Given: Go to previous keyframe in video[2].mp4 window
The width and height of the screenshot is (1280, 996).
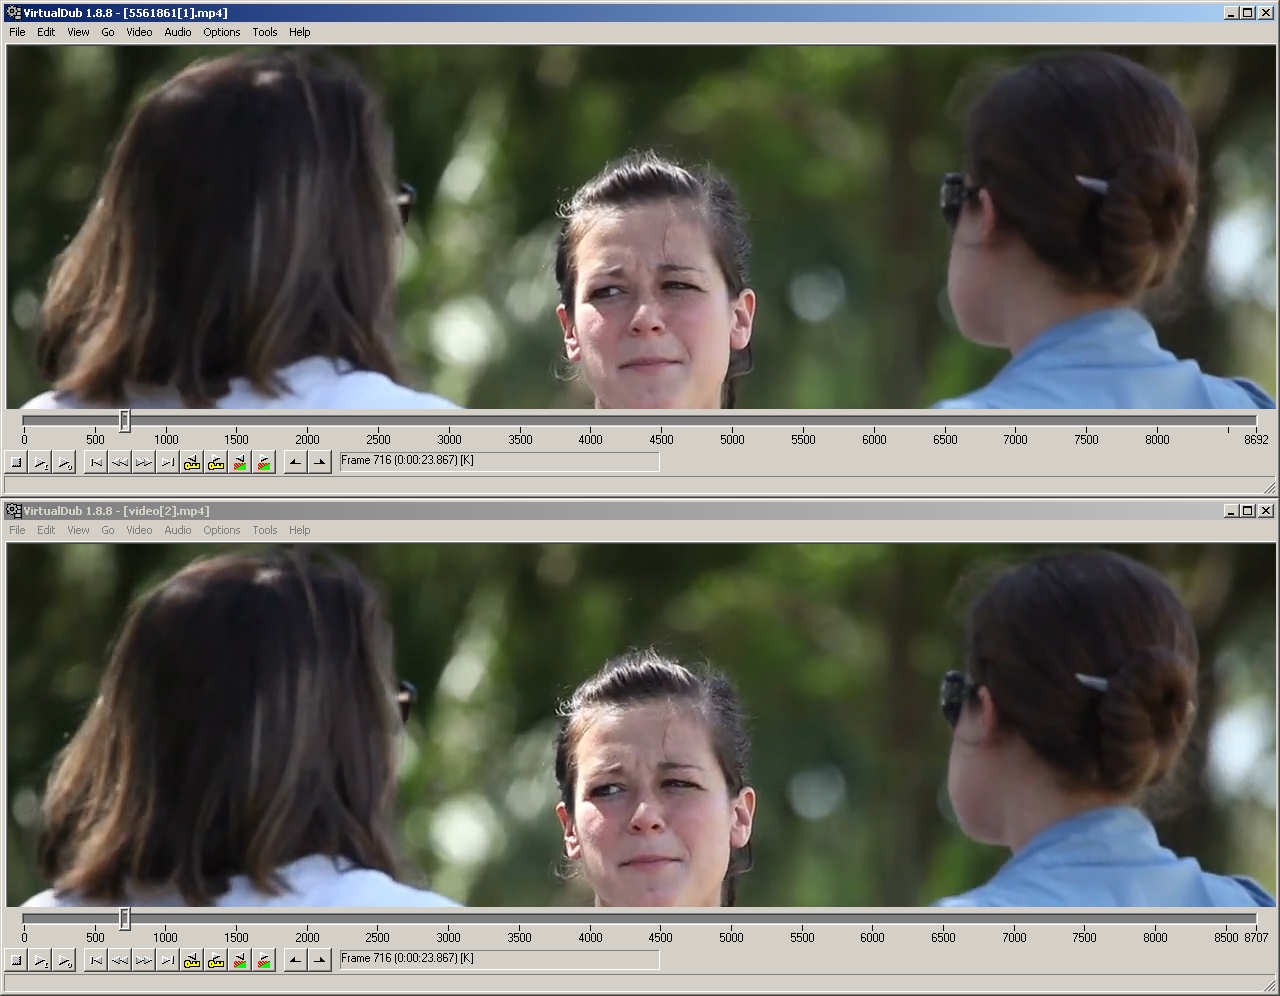Looking at the screenshot, I should (x=192, y=960).
